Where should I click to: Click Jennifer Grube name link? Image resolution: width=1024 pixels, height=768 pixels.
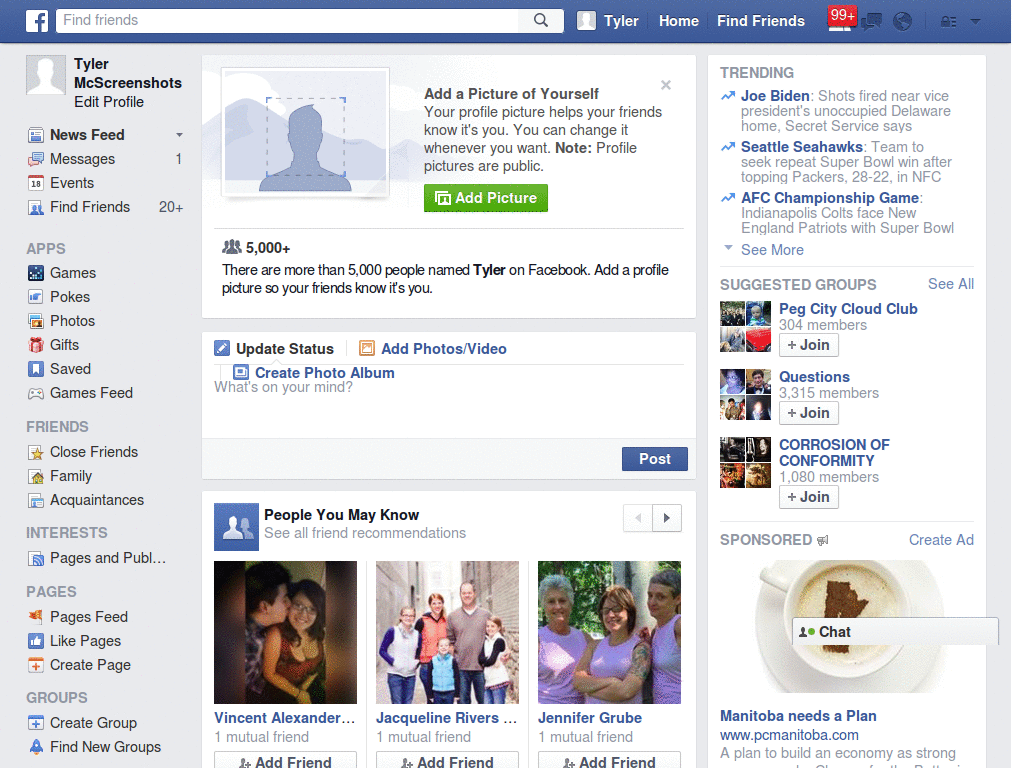590,718
